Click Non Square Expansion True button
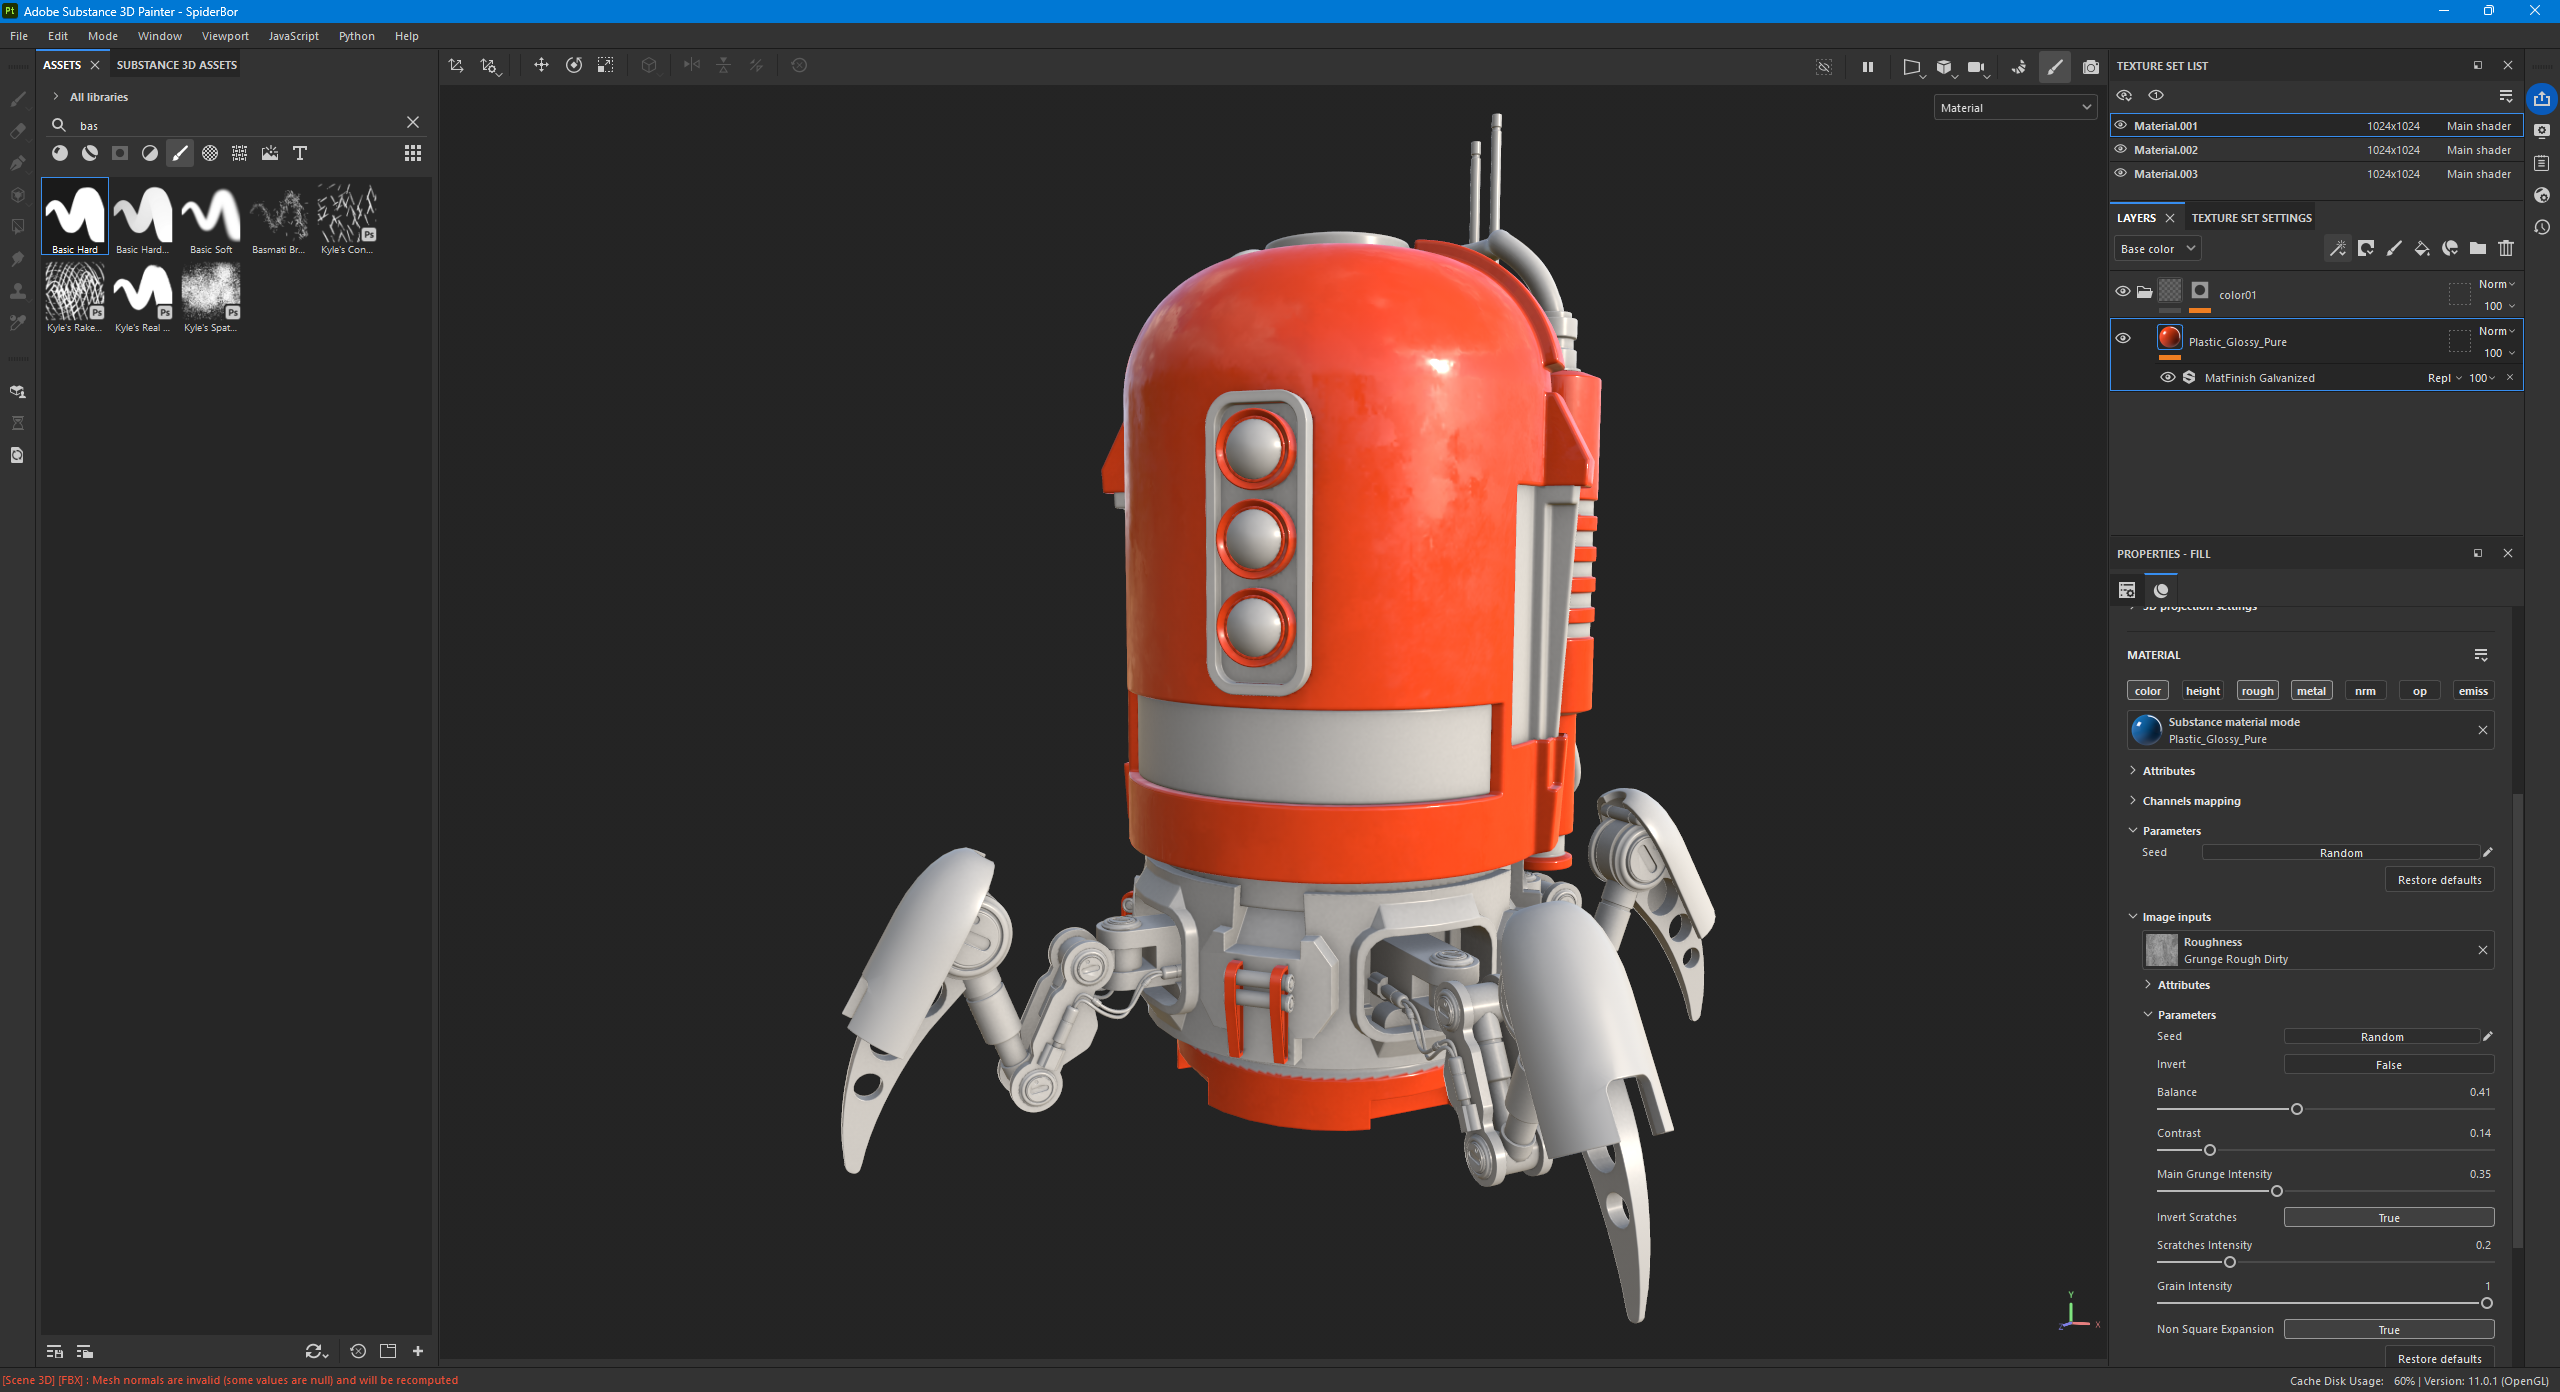The image size is (2560, 1392). pyautogui.click(x=2388, y=1330)
